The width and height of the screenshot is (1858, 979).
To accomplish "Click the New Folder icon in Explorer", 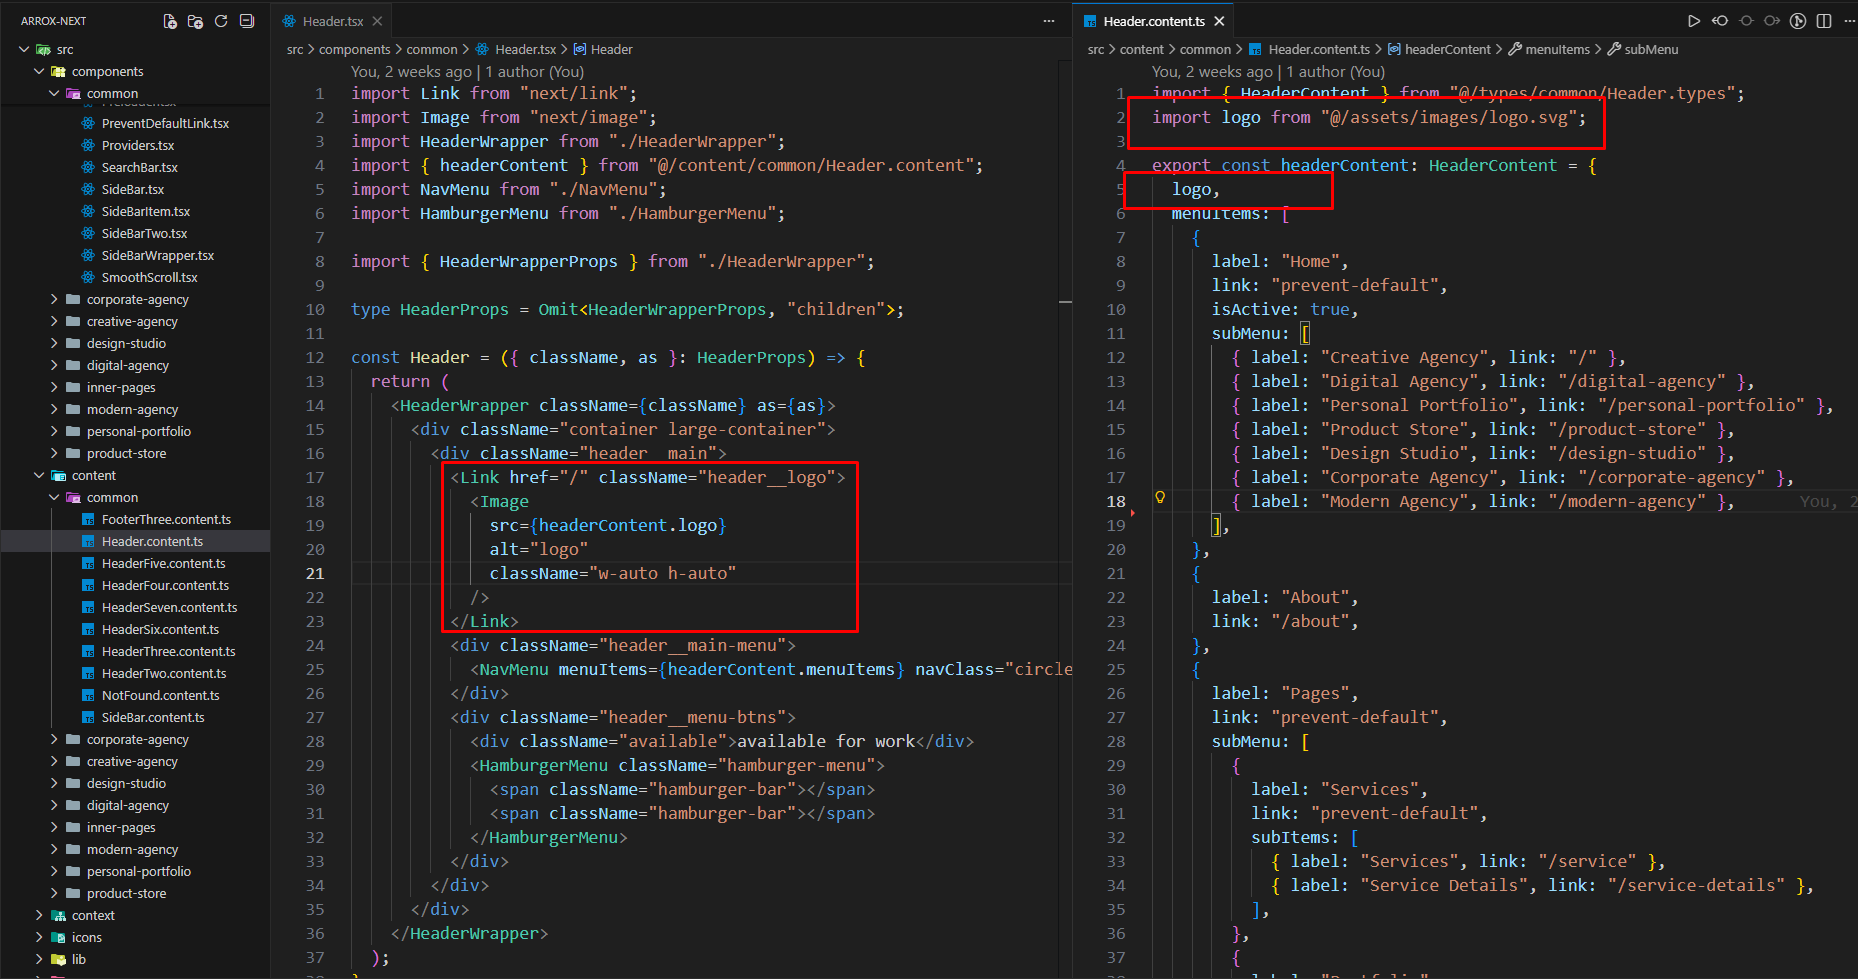I will [x=195, y=21].
